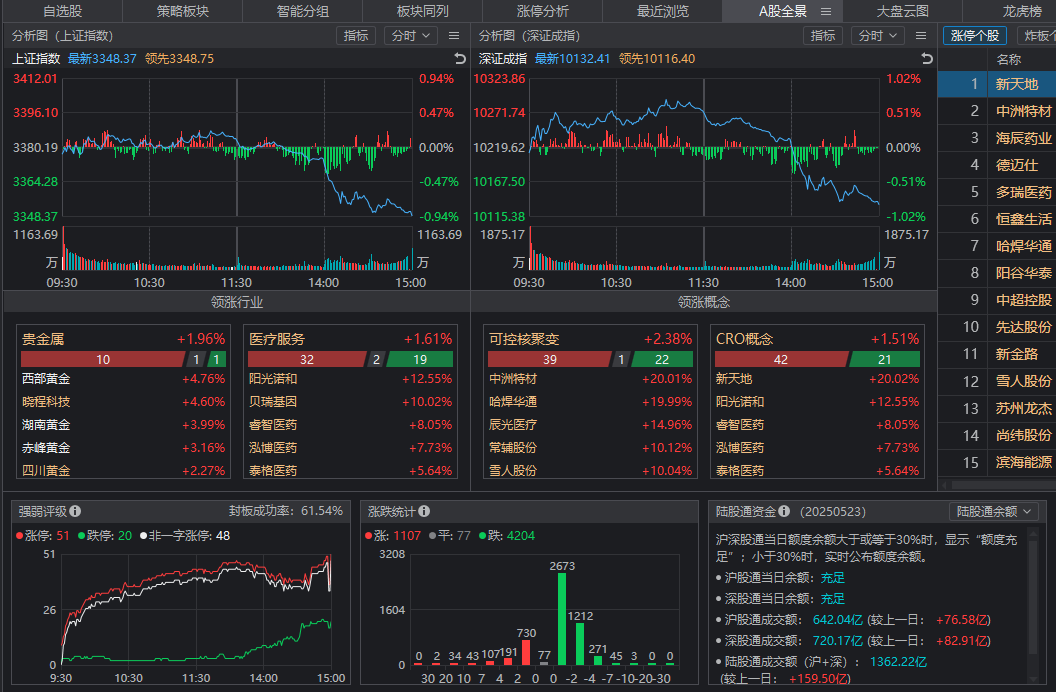Select the 涨停个股 button

click(974, 36)
